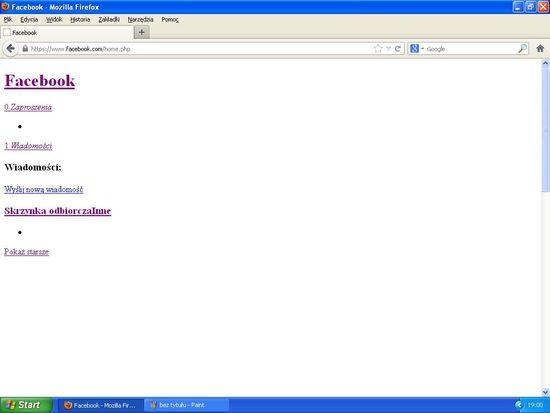
Task: Open the Narzędzia menu
Action: coord(140,20)
